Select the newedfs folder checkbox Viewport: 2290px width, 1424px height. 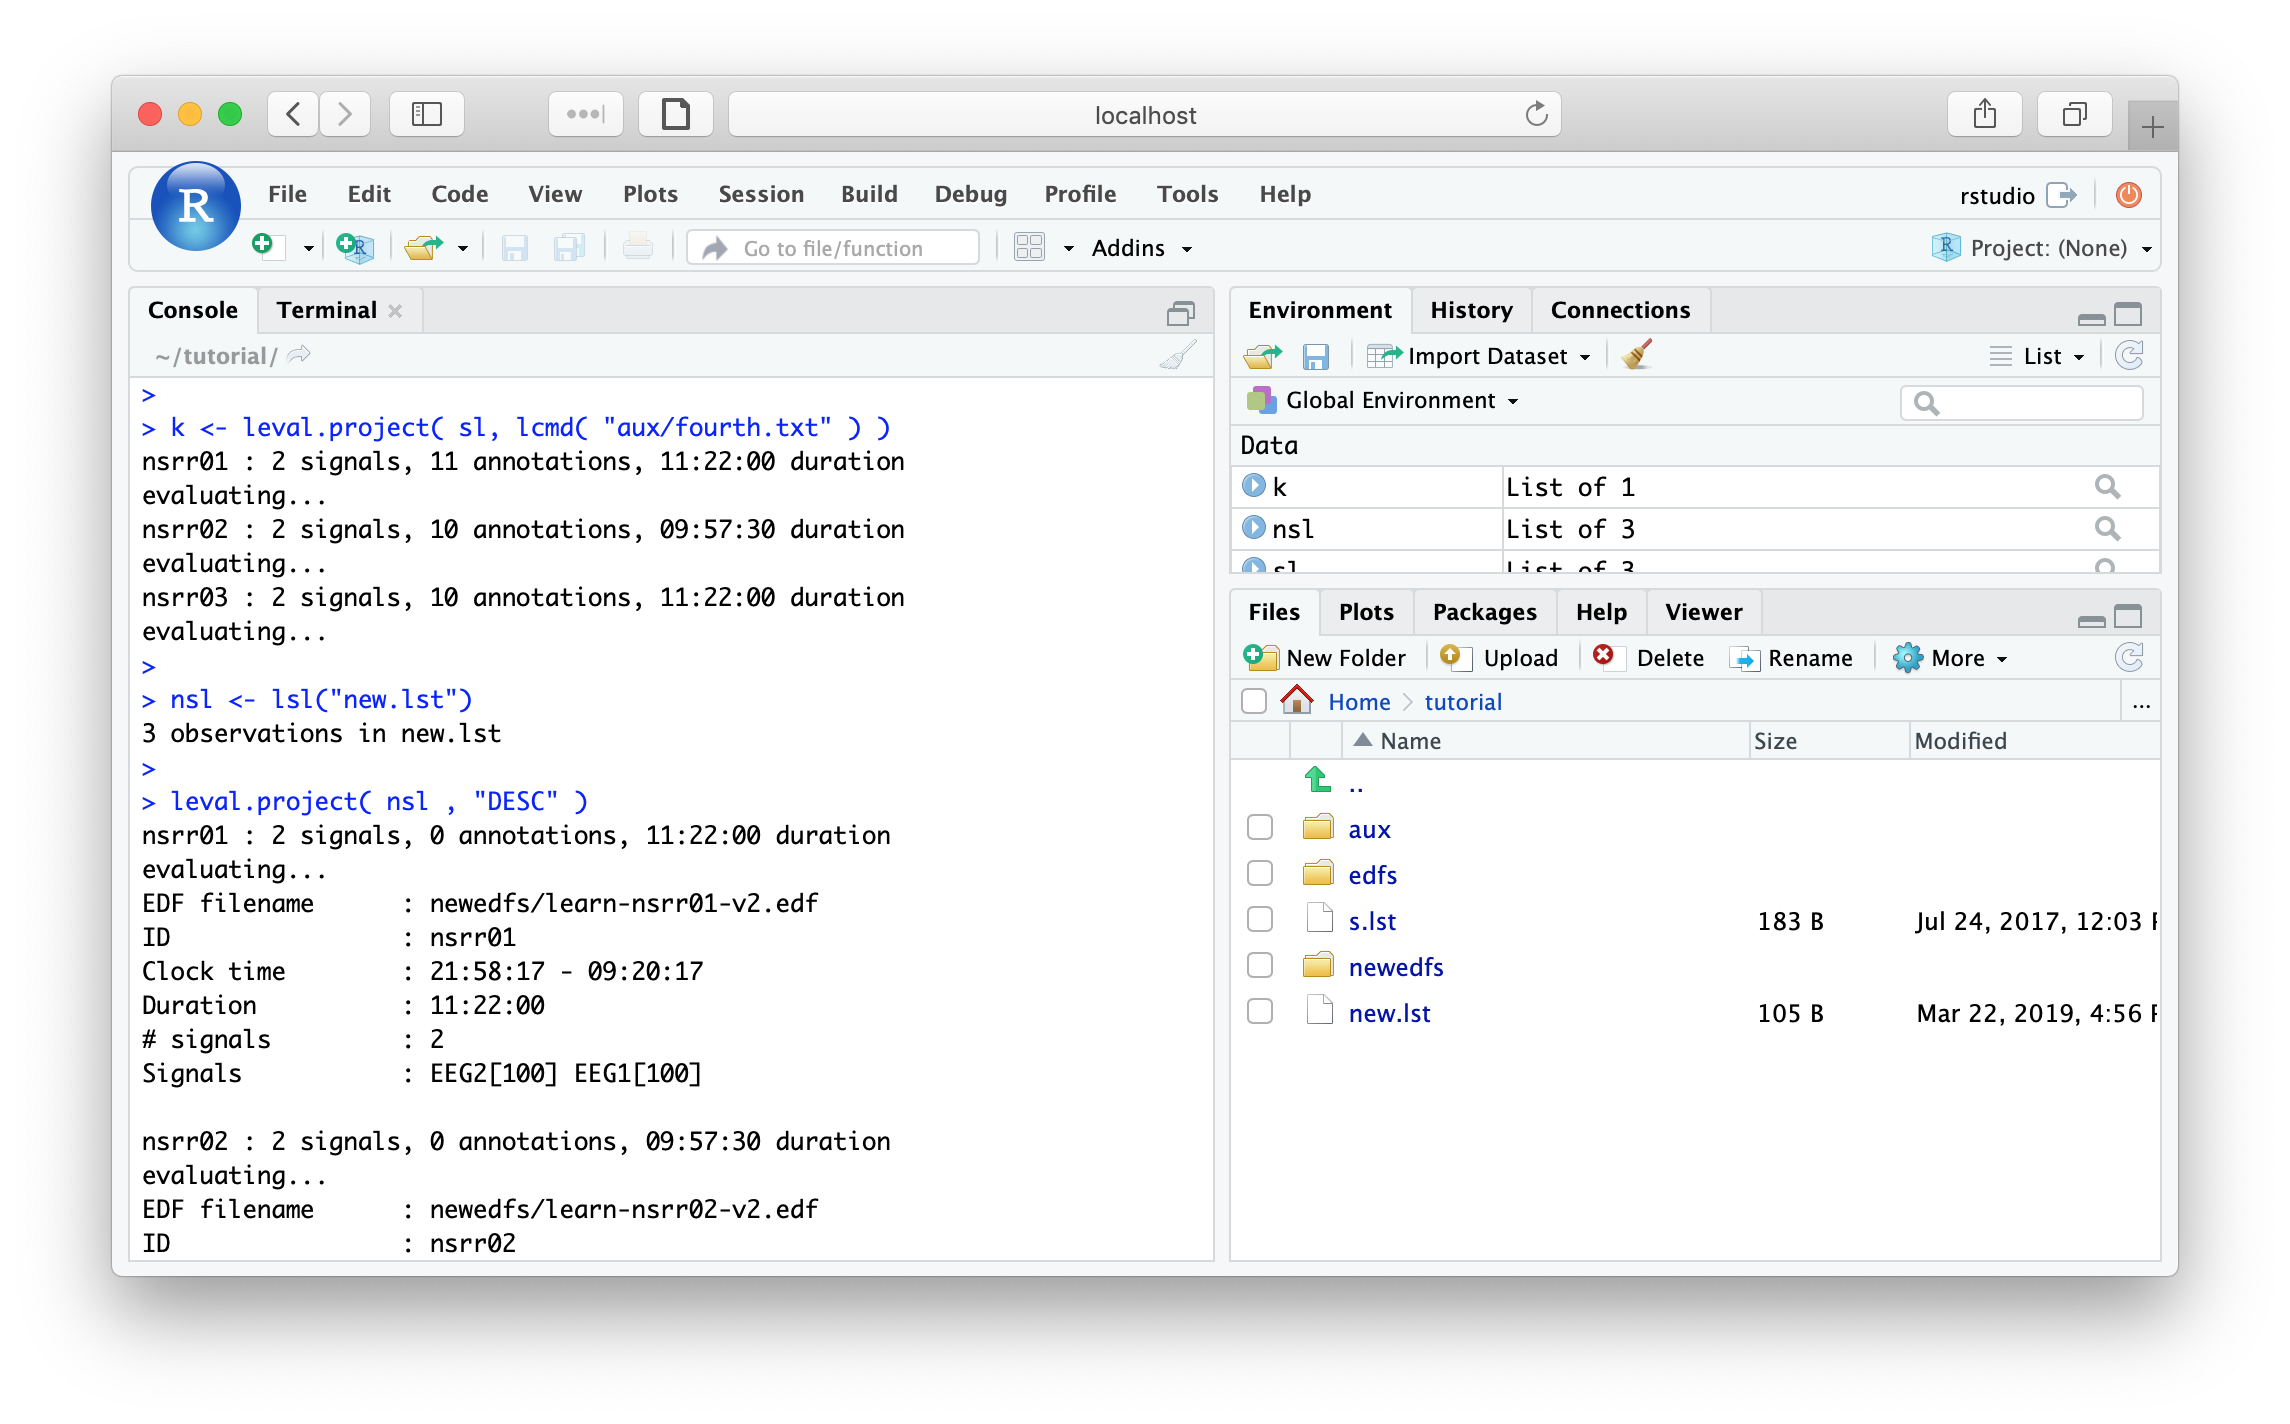(x=1260, y=966)
